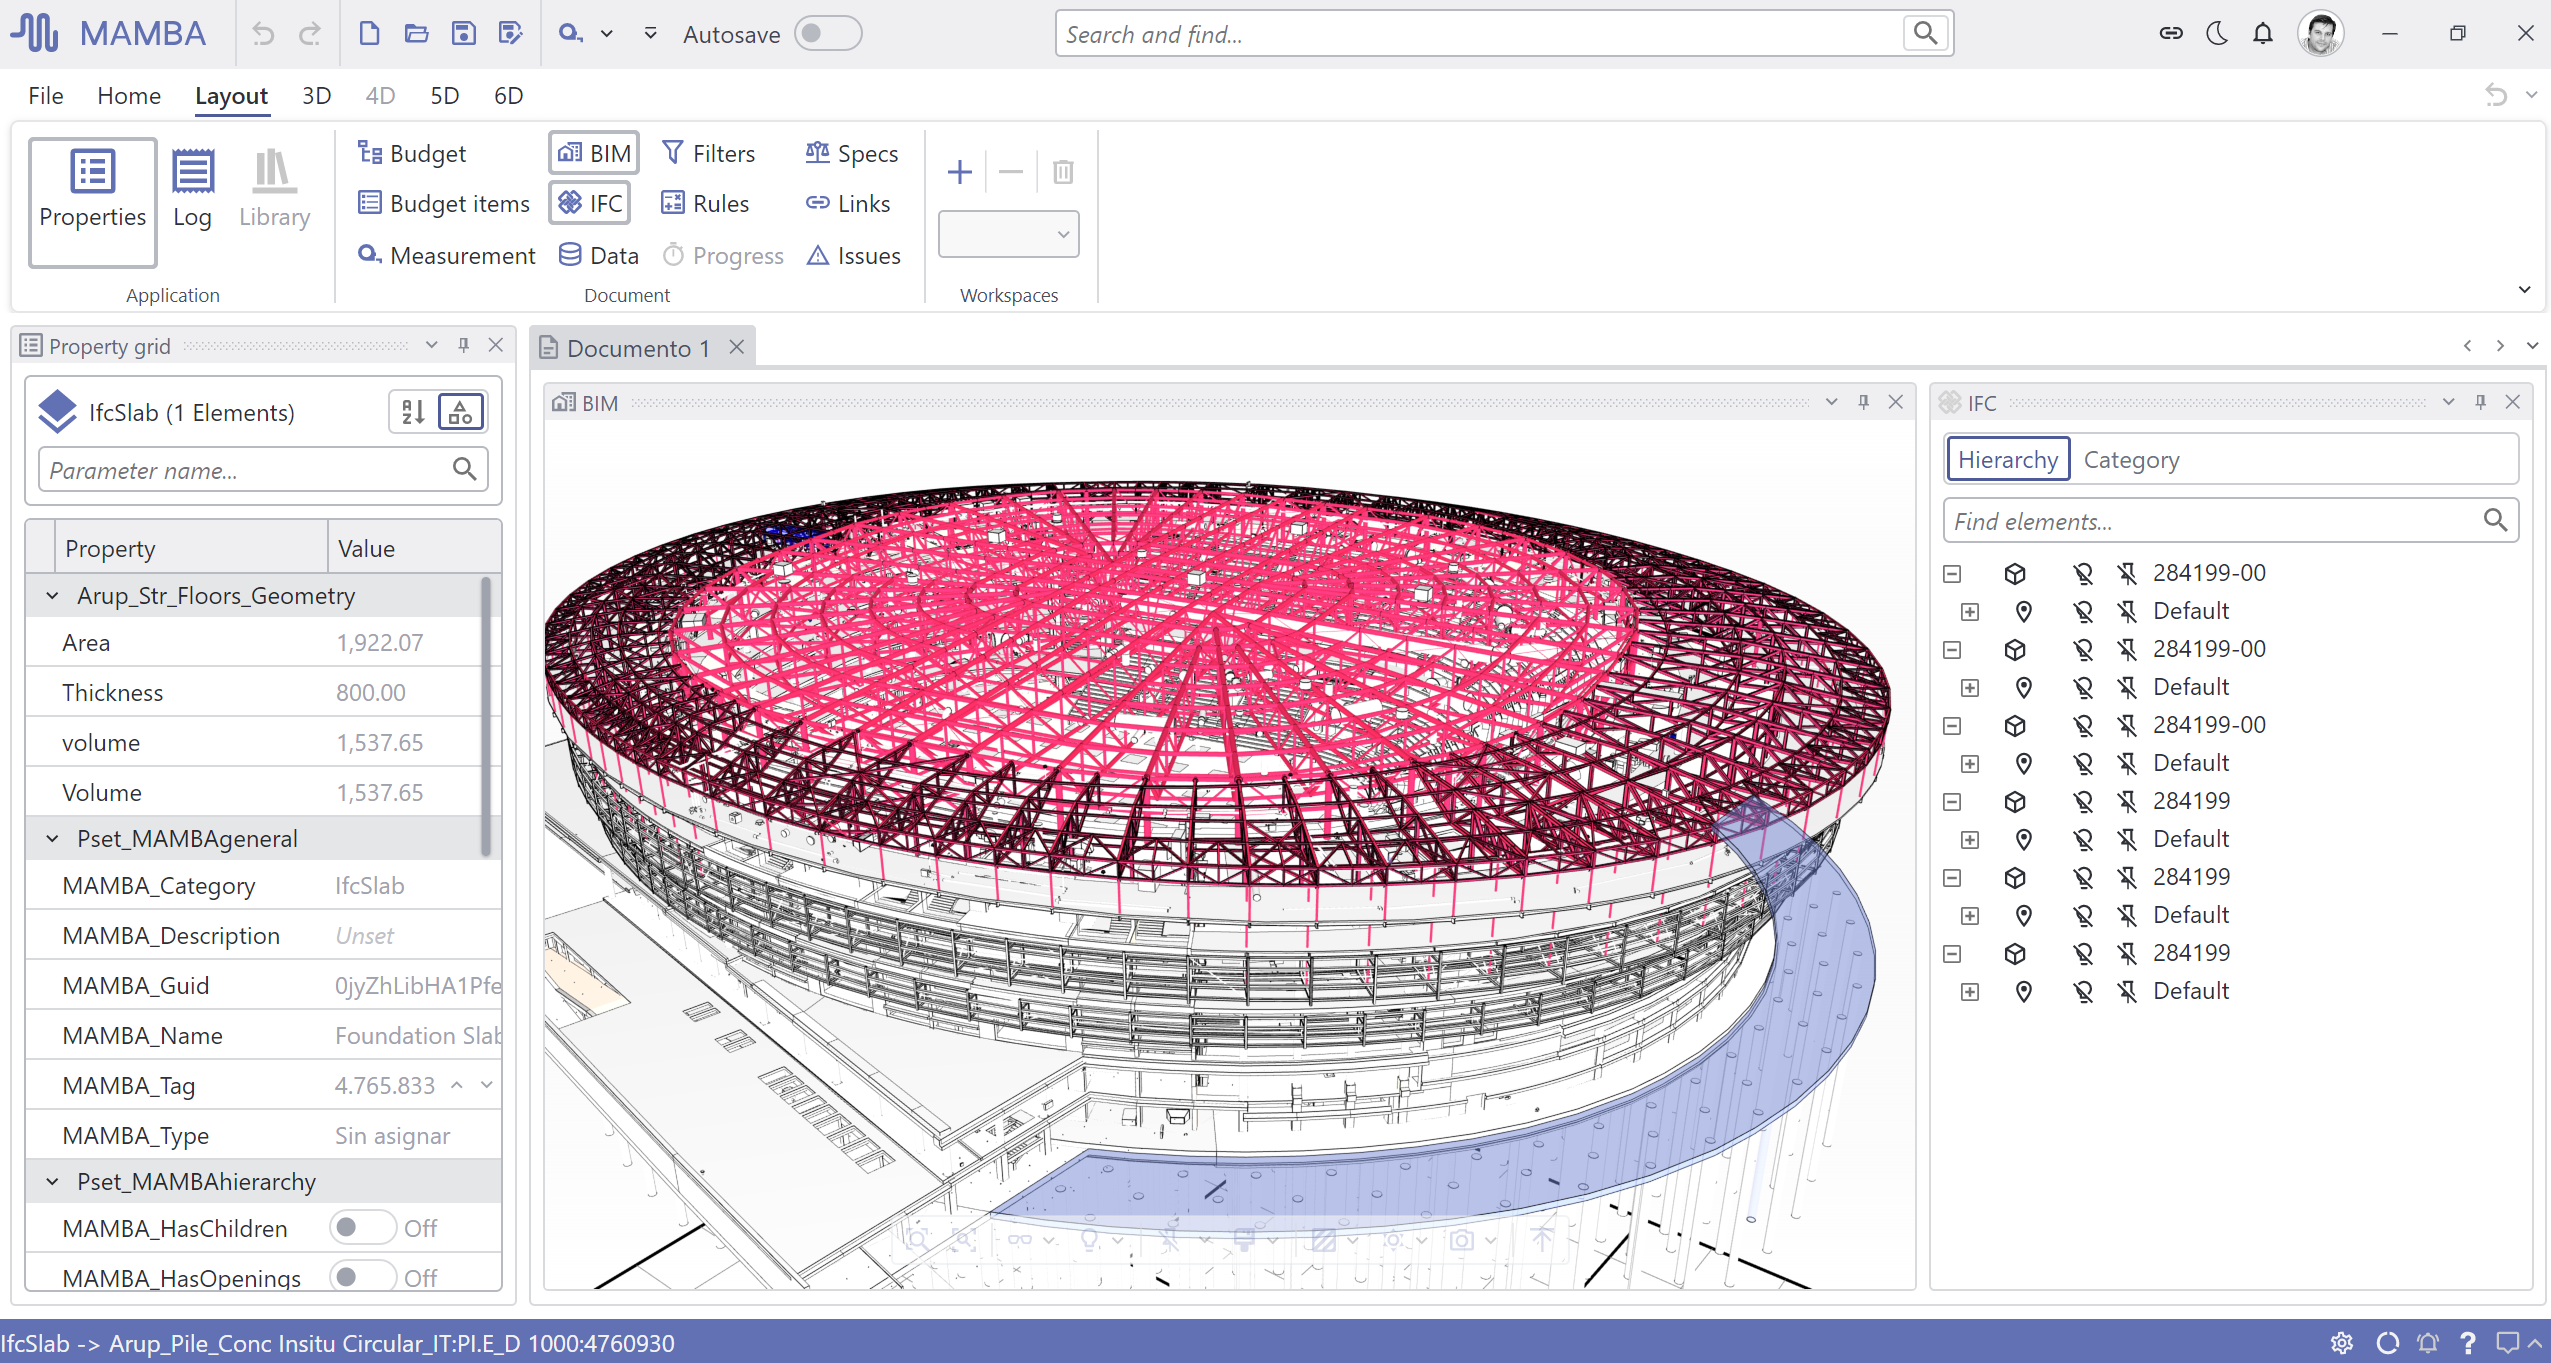Open the Workspaces dropdown combo box
This screenshot has height=1363, width=2551.
click(x=1008, y=233)
